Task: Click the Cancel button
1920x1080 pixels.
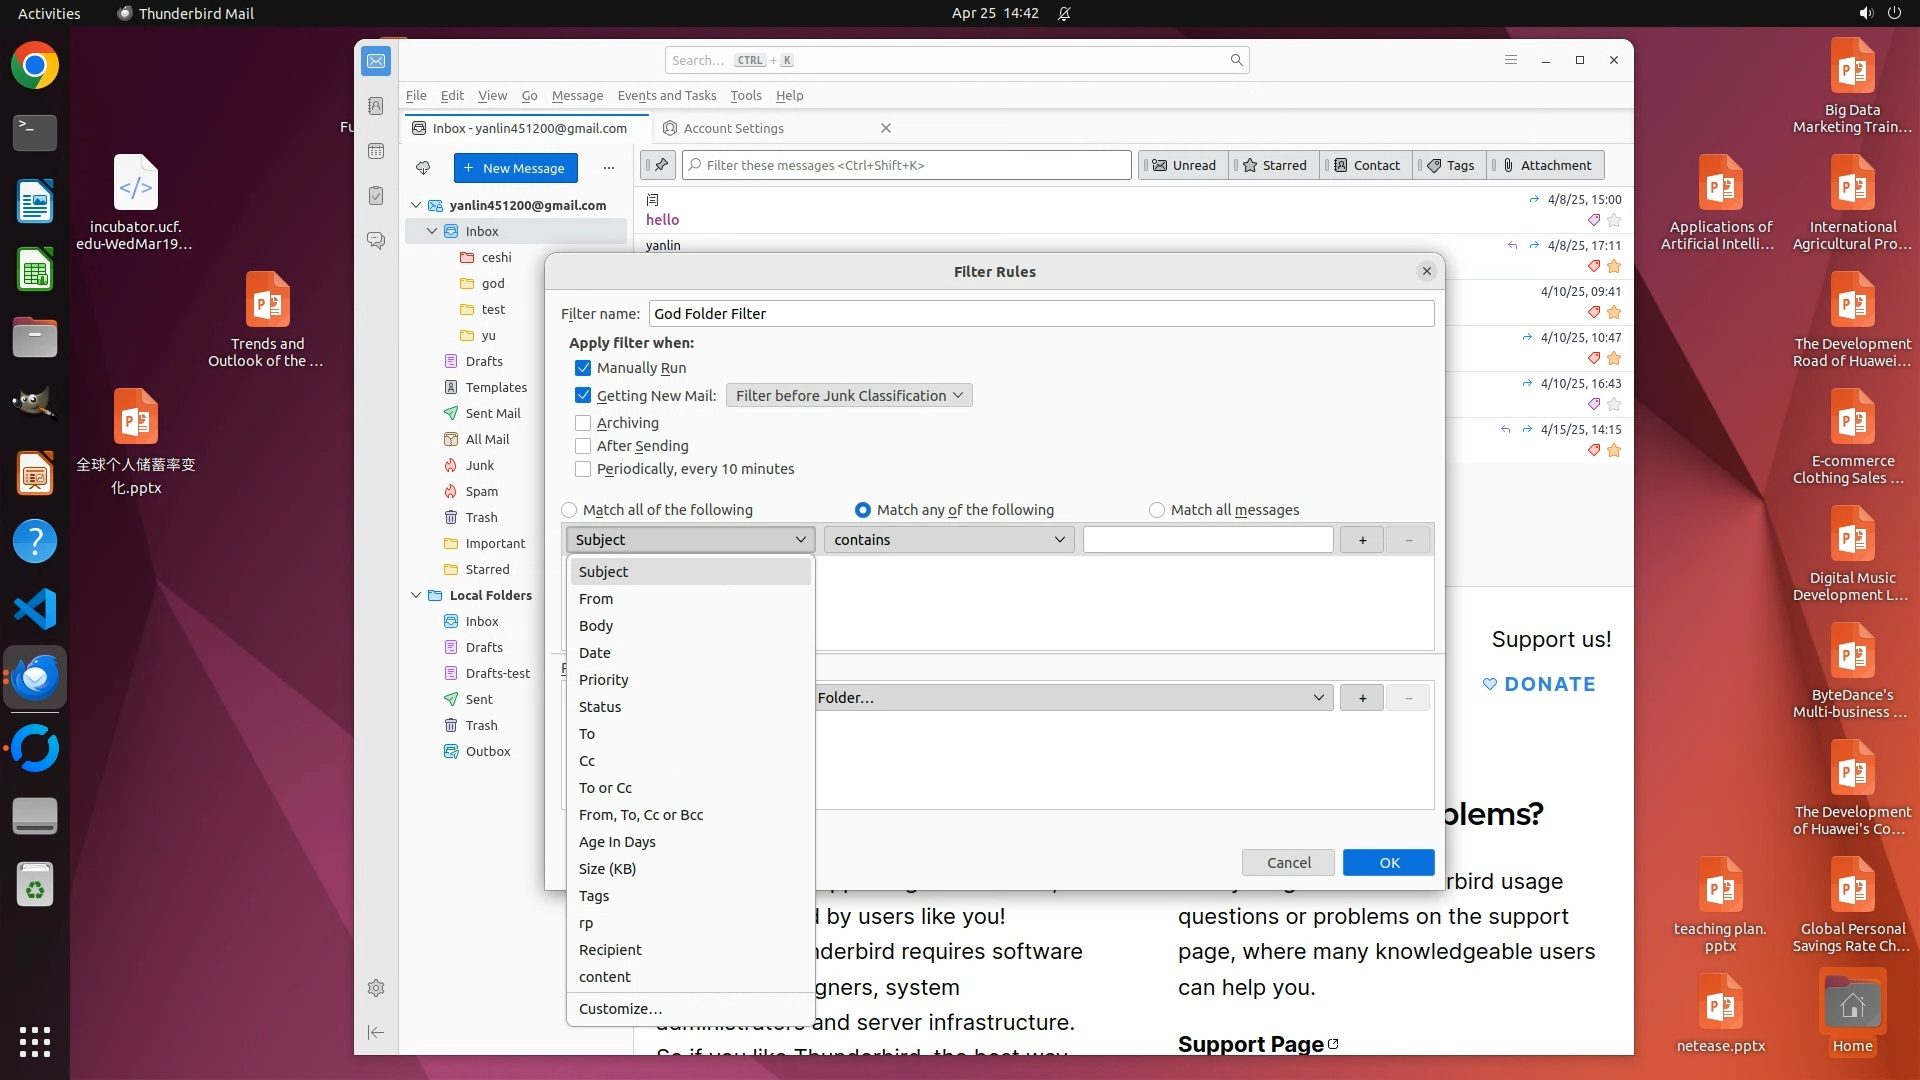Action: (1288, 863)
